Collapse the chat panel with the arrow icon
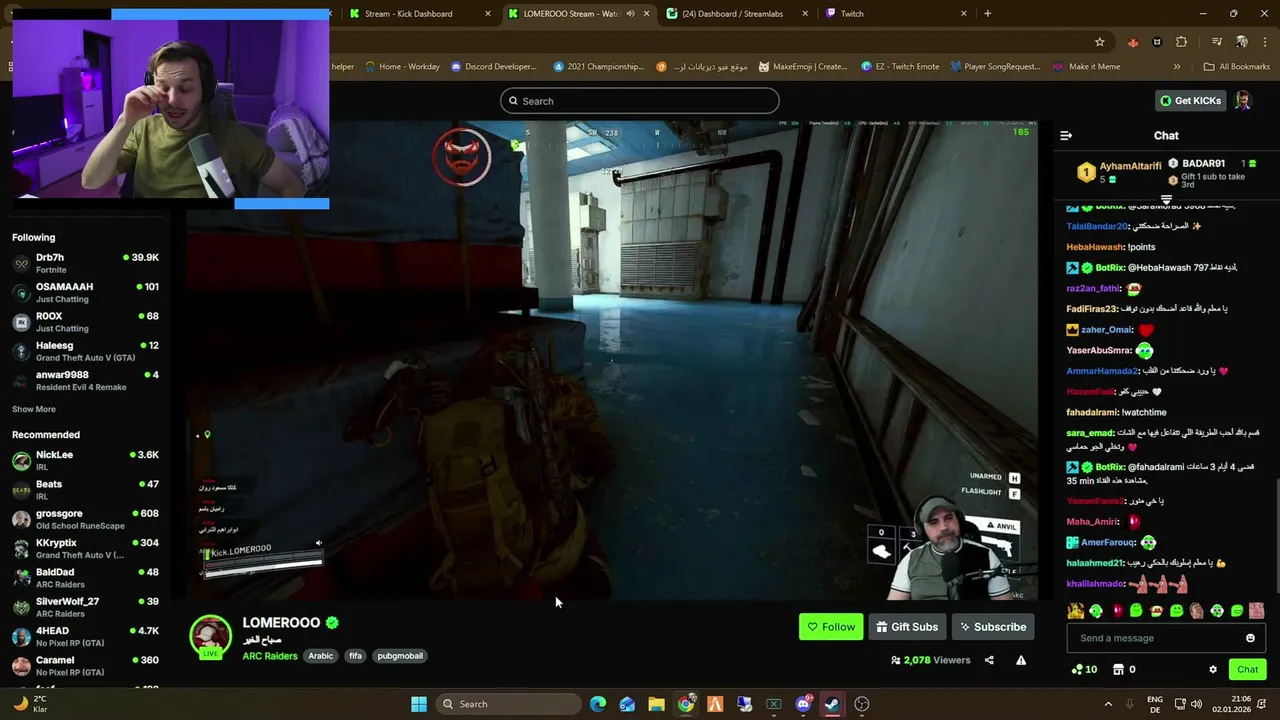Screen dimensions: 1280x720 click(x=1066, y=136)
